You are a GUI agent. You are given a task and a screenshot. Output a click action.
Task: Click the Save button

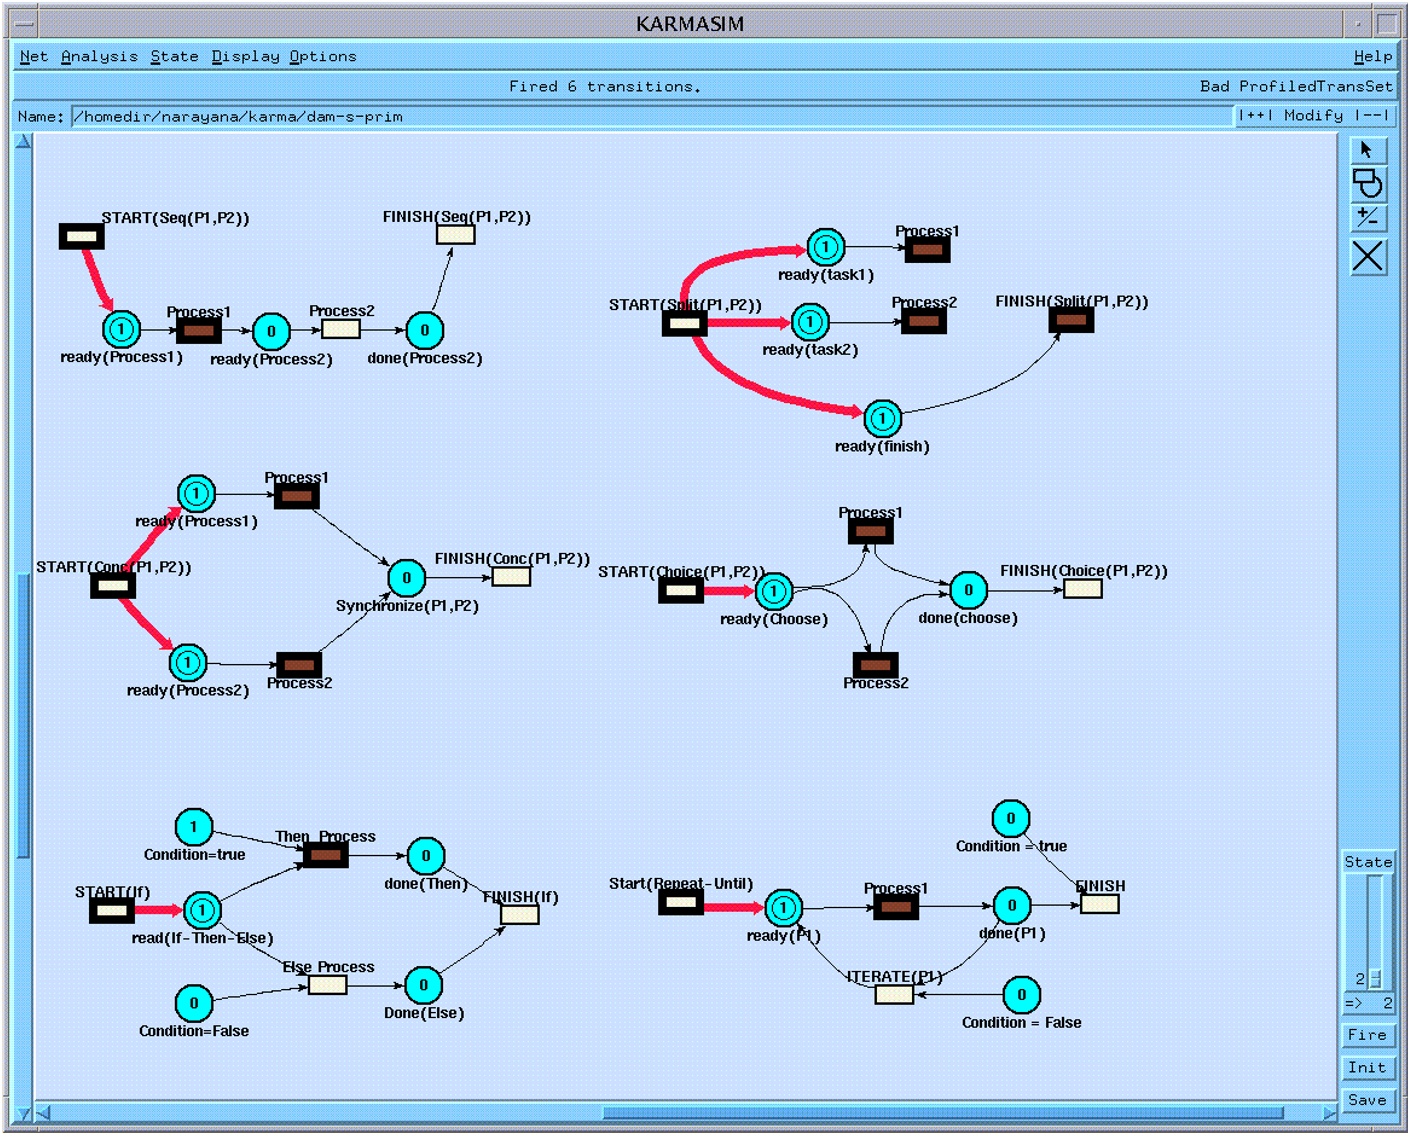1367,1100
